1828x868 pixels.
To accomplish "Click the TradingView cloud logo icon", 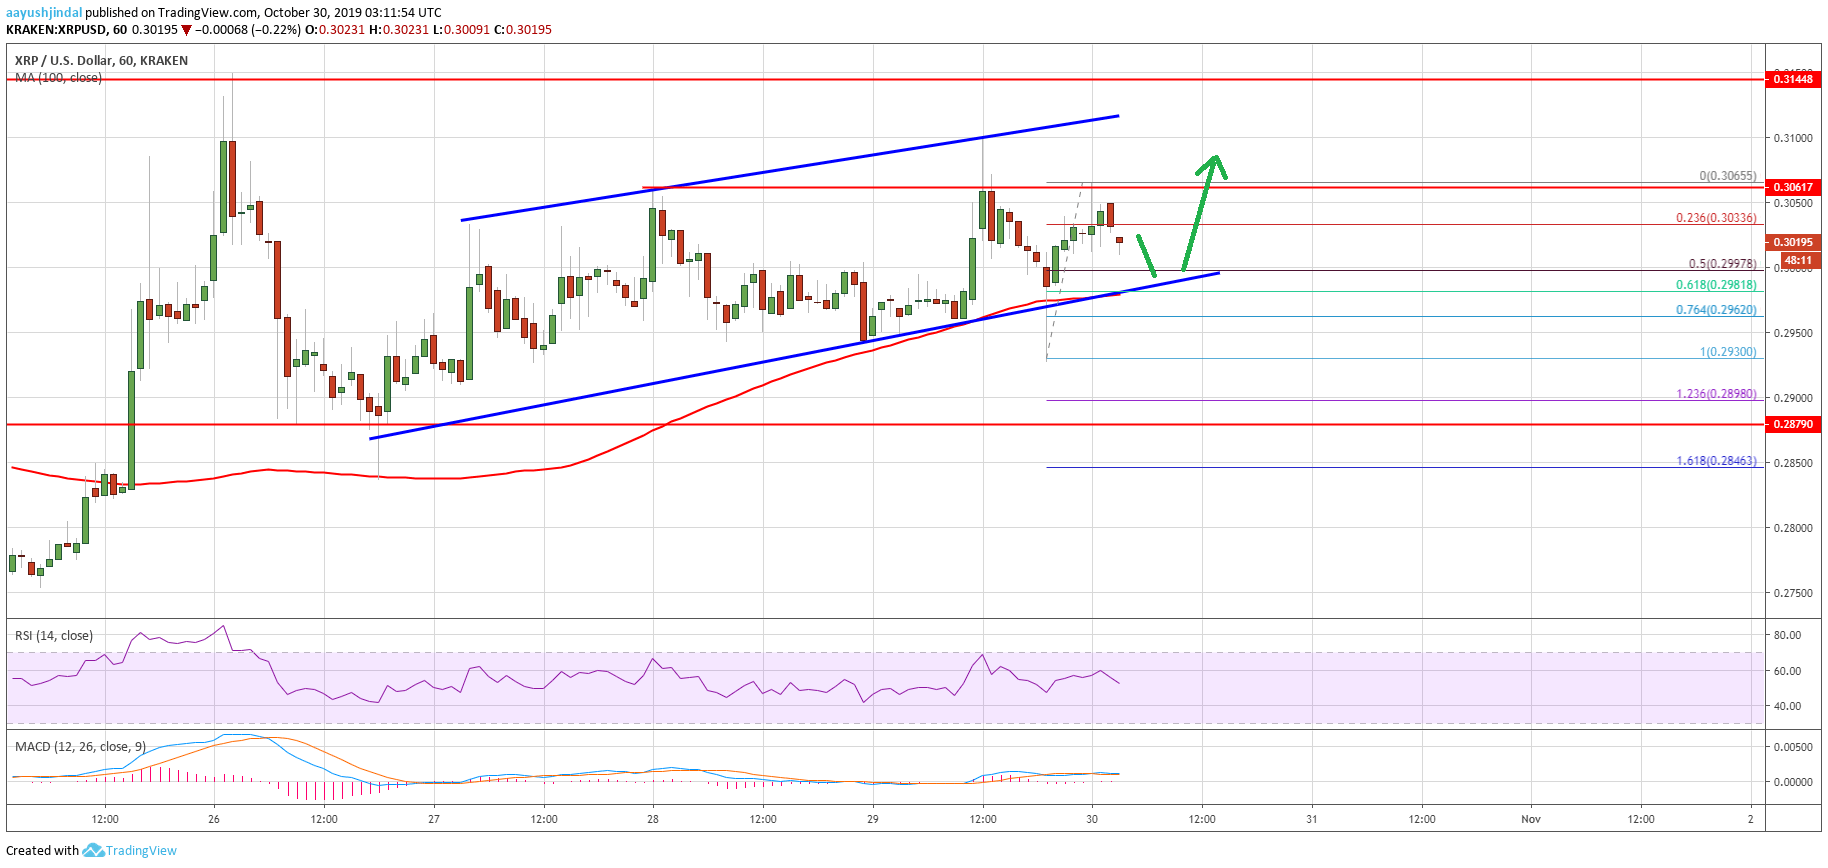I will point(93,851).
